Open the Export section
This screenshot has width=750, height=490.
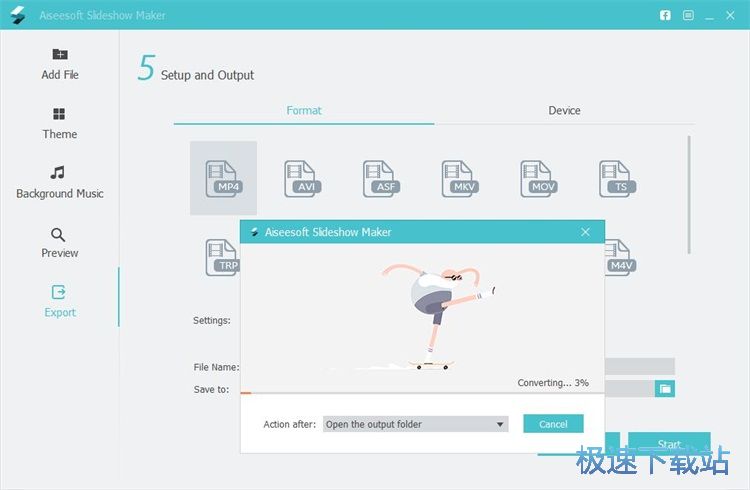pos(60,301)
